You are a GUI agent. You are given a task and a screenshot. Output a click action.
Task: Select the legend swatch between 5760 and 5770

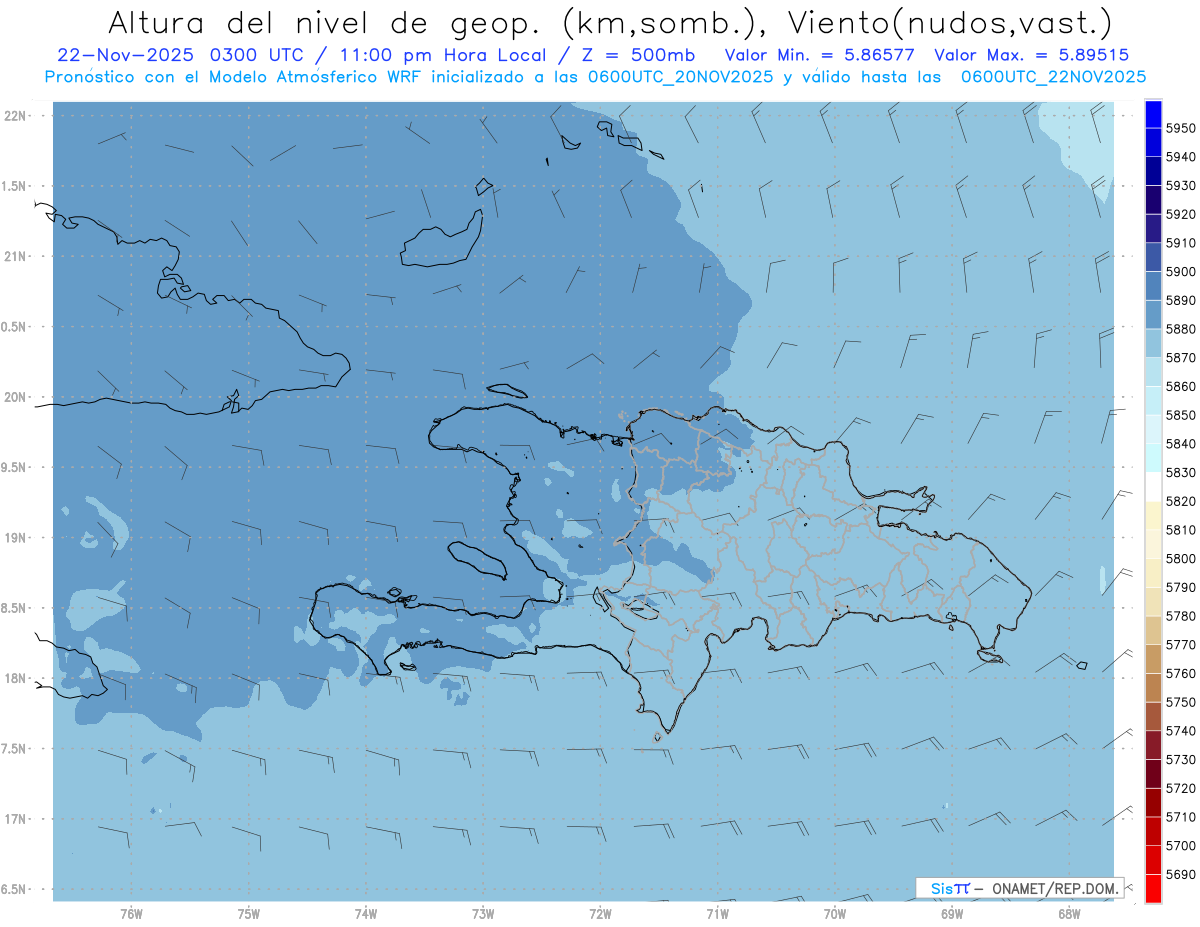coord(1153,659)
